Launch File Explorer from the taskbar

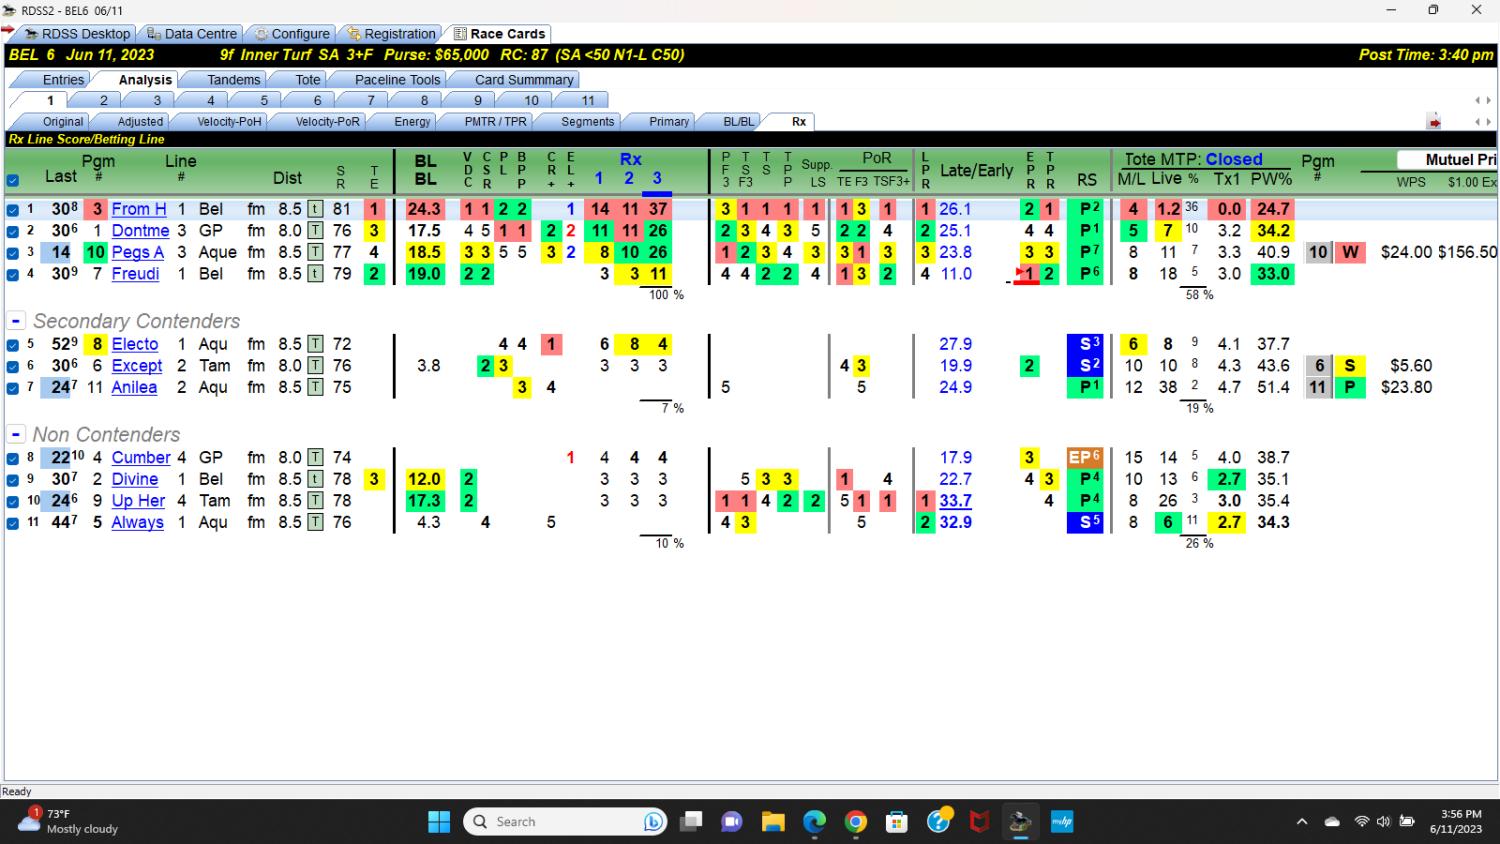click(x=773, y=822)
